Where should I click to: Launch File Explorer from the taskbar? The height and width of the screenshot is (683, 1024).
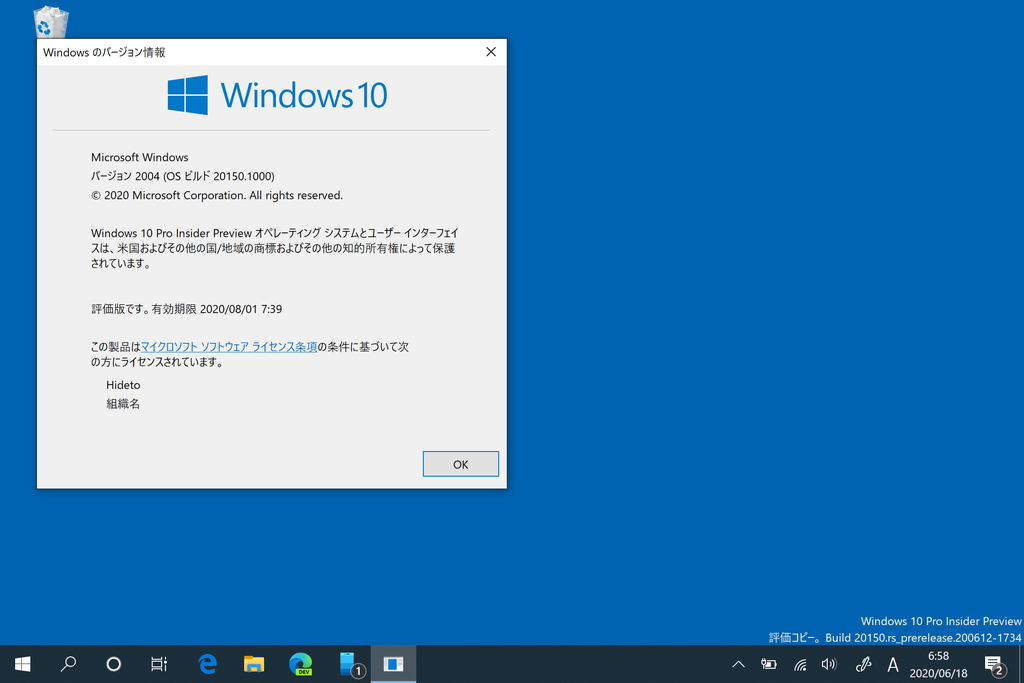[253, 664]
